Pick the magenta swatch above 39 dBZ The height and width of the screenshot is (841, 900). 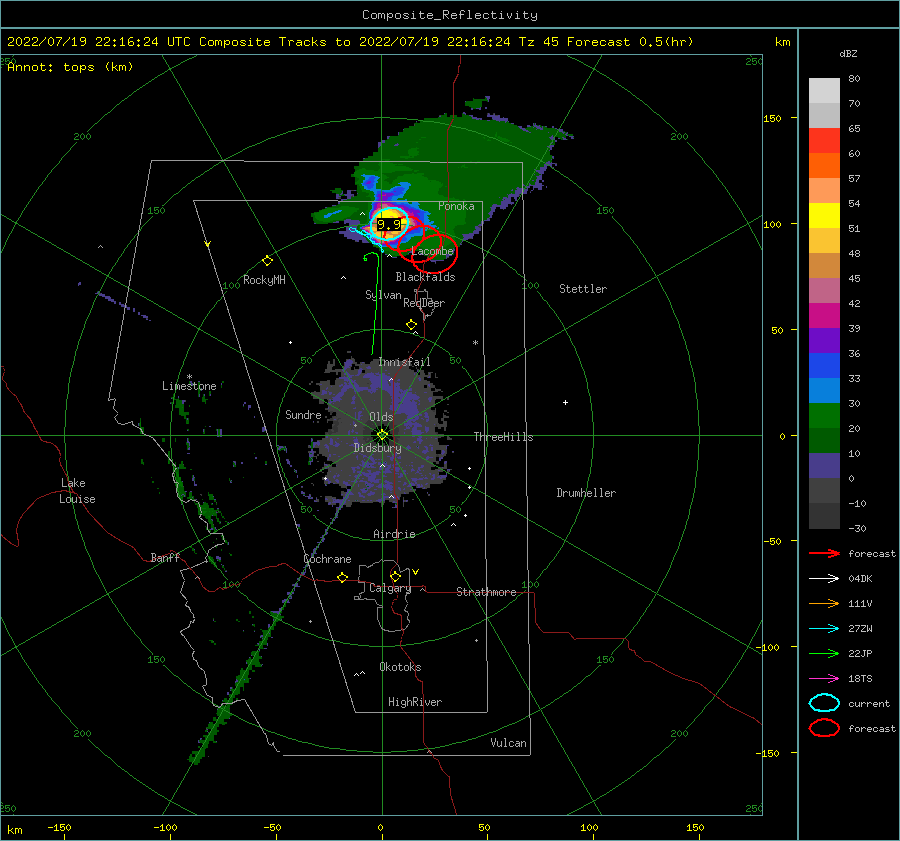coord(824,316)
